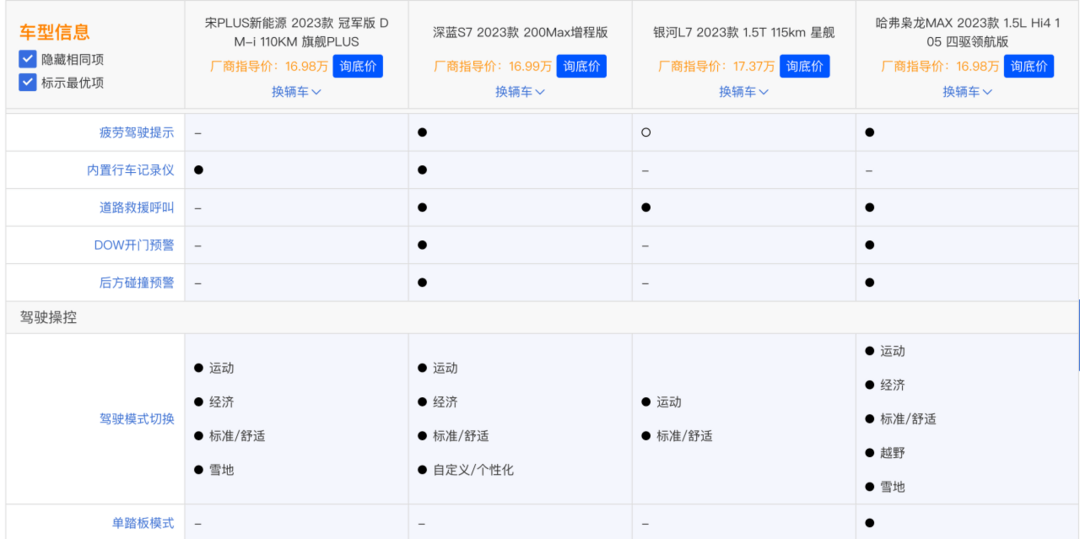Click 哈弗枭龙MAX dot in DOW开门预警 row
The image size is (1080, 539).
[x=869, y=245]
